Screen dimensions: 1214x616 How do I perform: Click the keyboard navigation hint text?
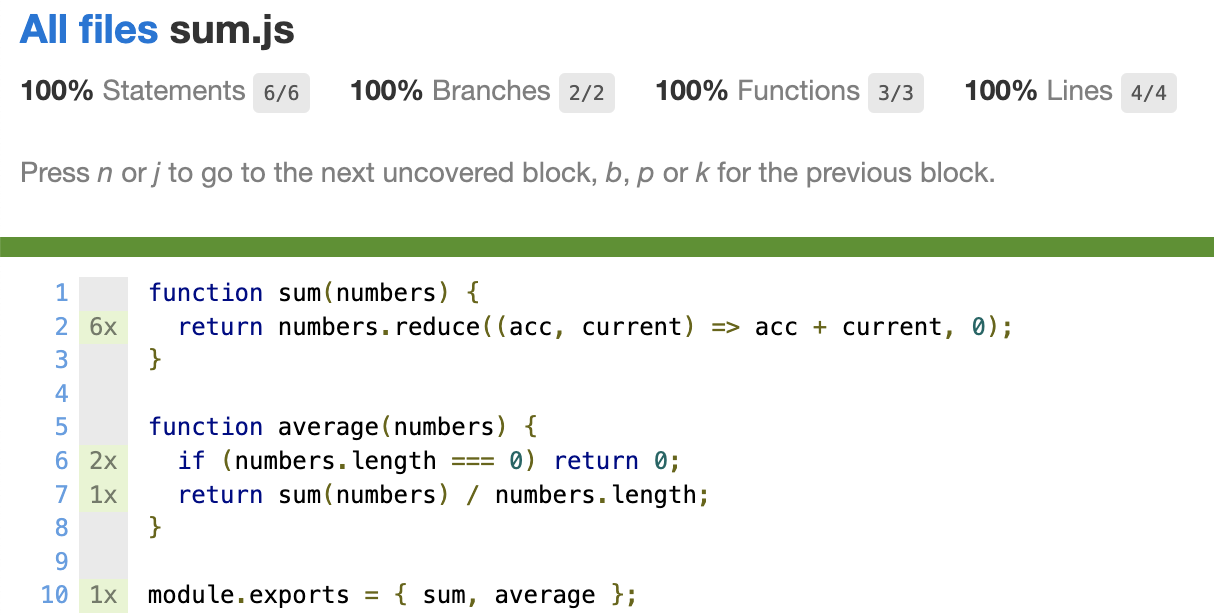pos(508,173)
